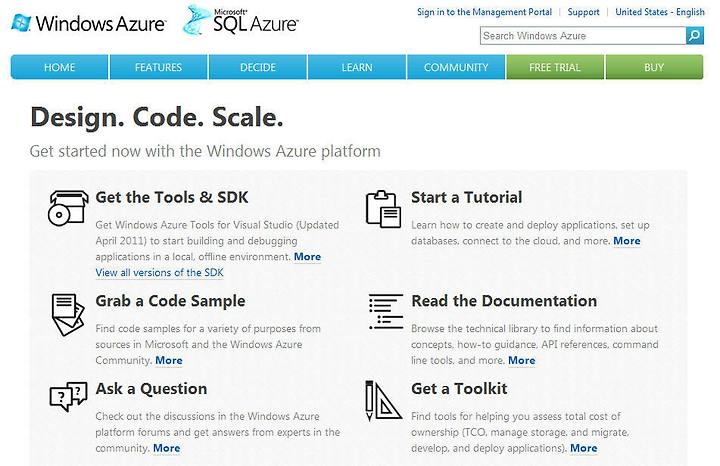720x466 pixels.
Task: Click the Windows Azure logo
Action: 88,23
